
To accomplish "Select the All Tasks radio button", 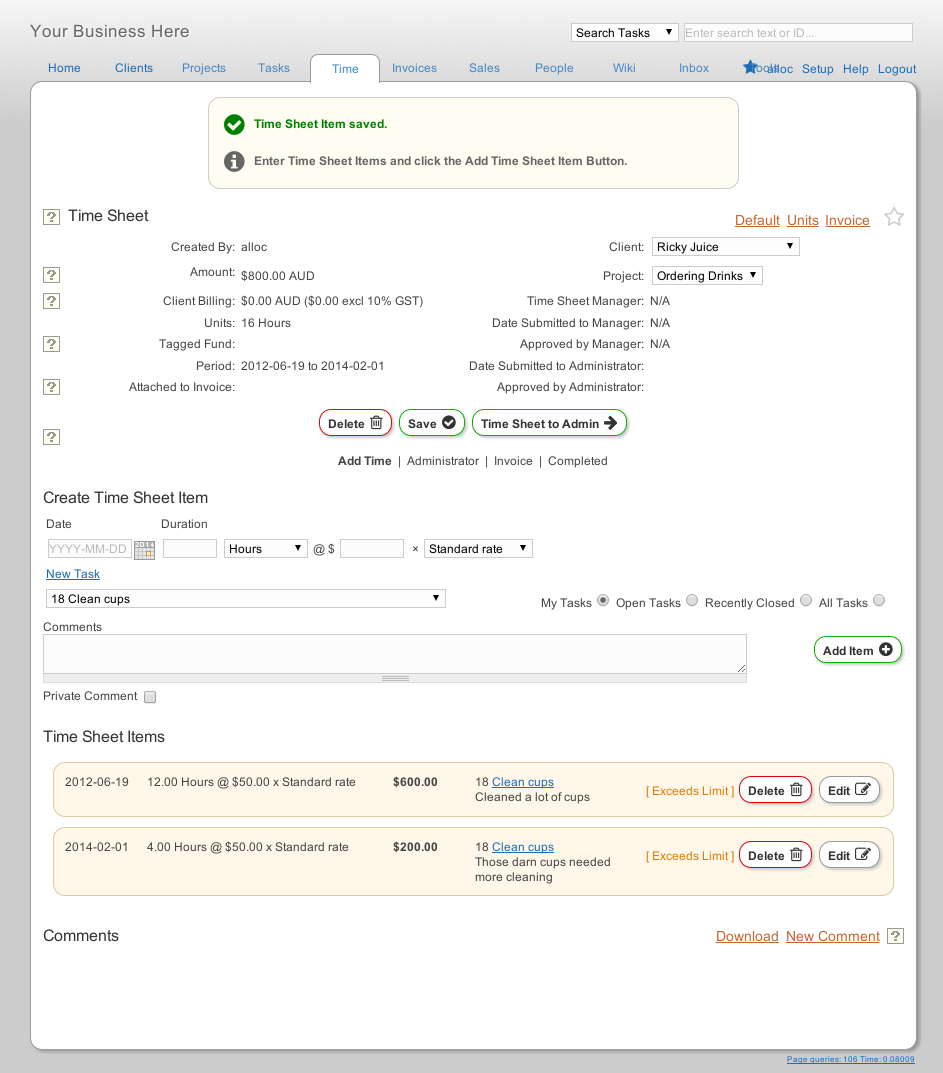I will pos(878,600).
